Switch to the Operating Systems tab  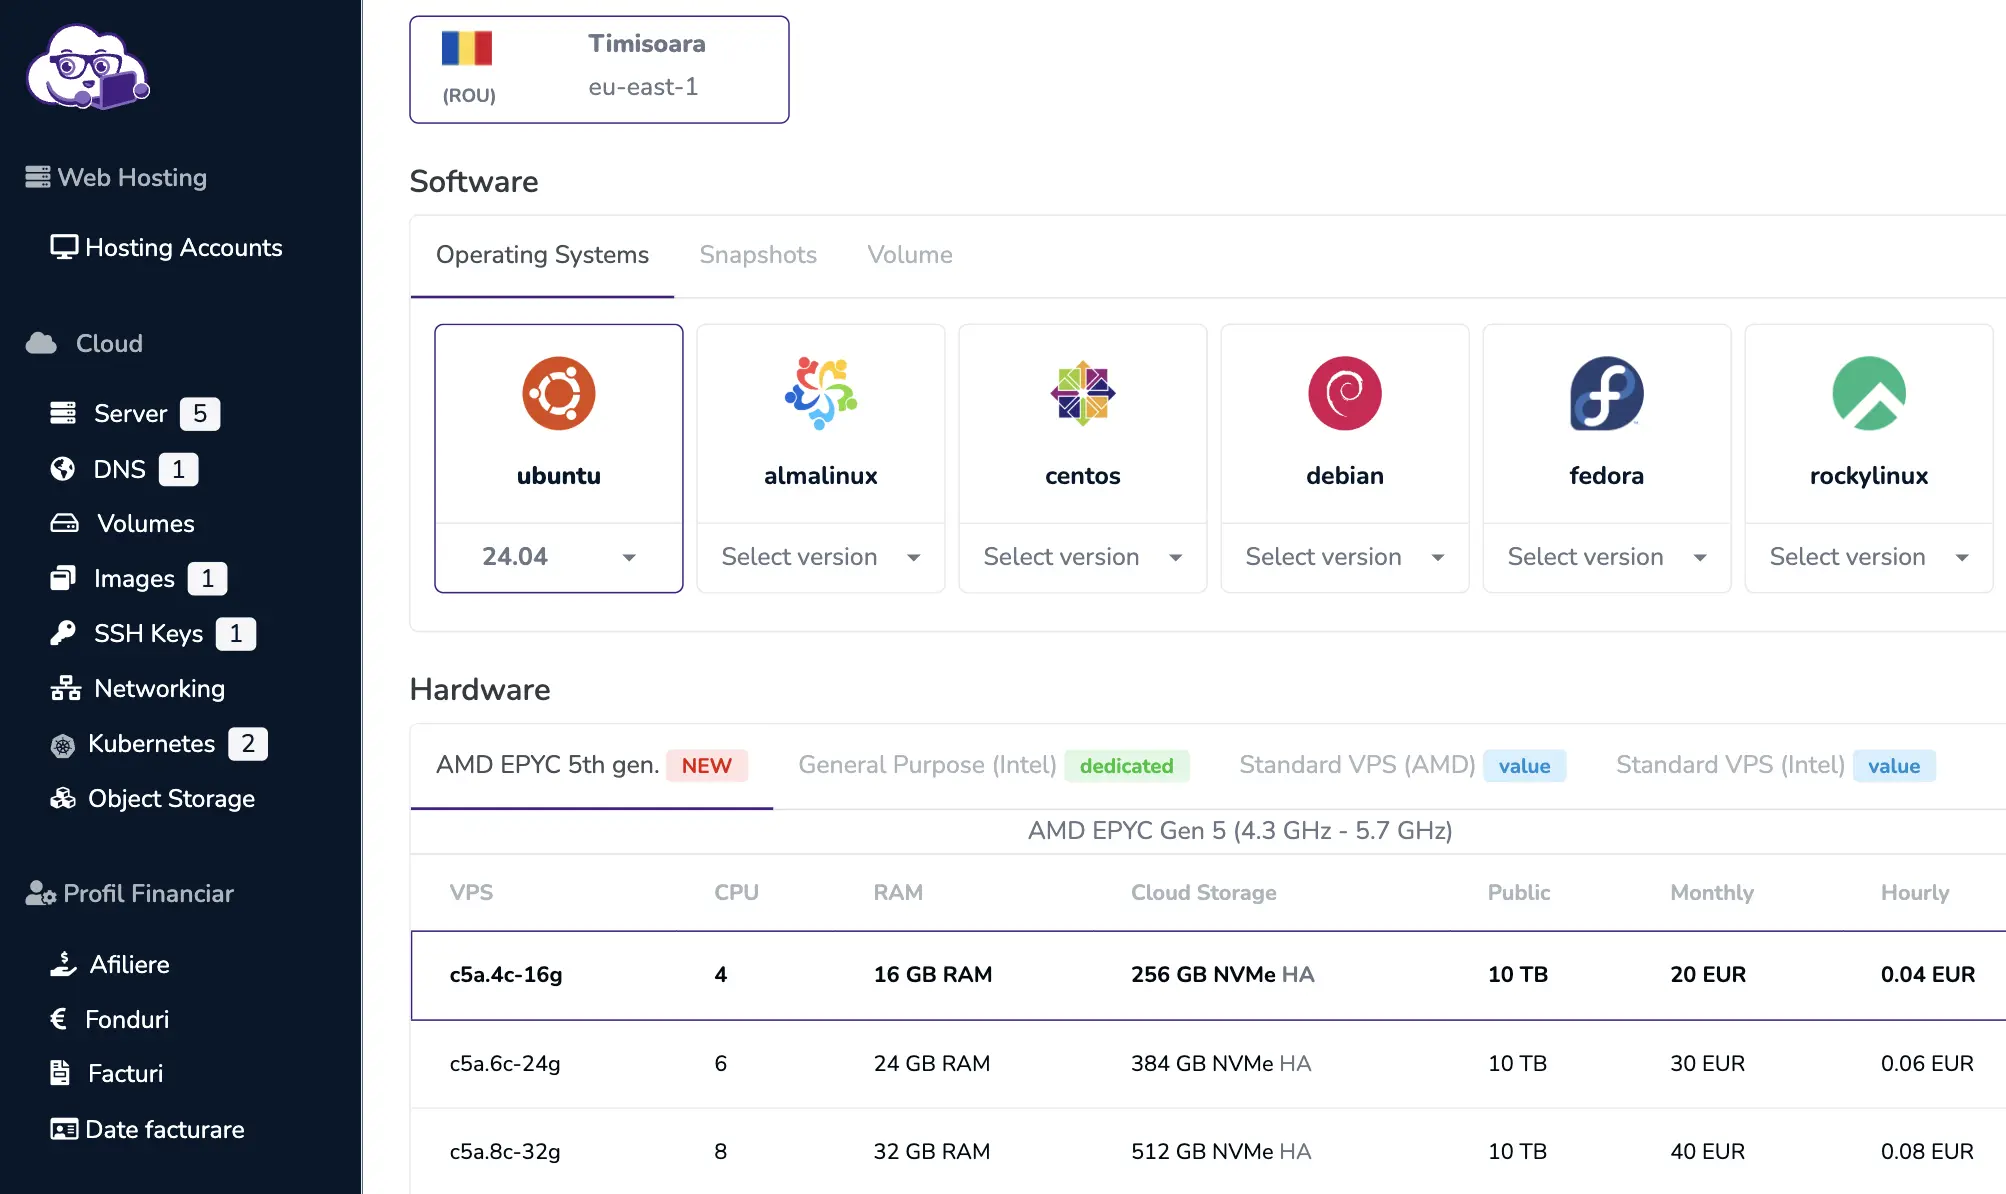coord(542,255)
